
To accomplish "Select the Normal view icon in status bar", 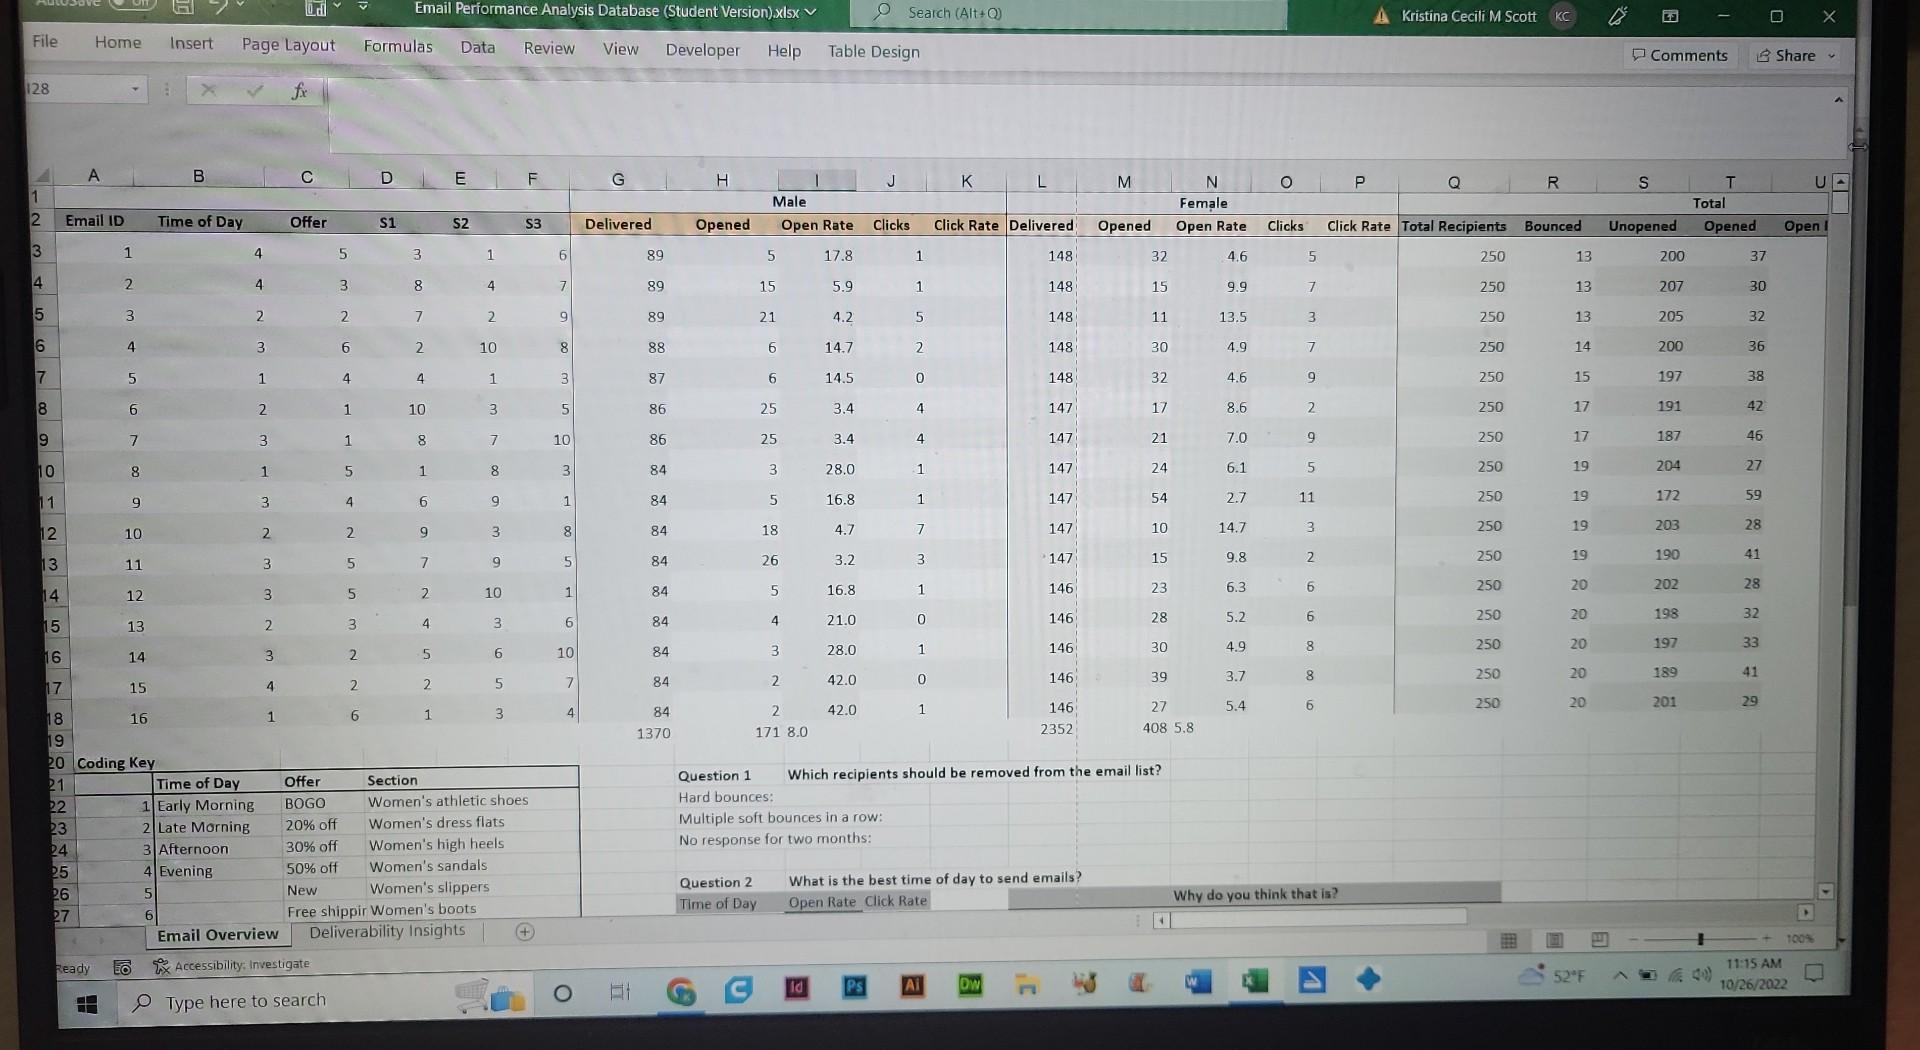I will tap(1509, 941).
